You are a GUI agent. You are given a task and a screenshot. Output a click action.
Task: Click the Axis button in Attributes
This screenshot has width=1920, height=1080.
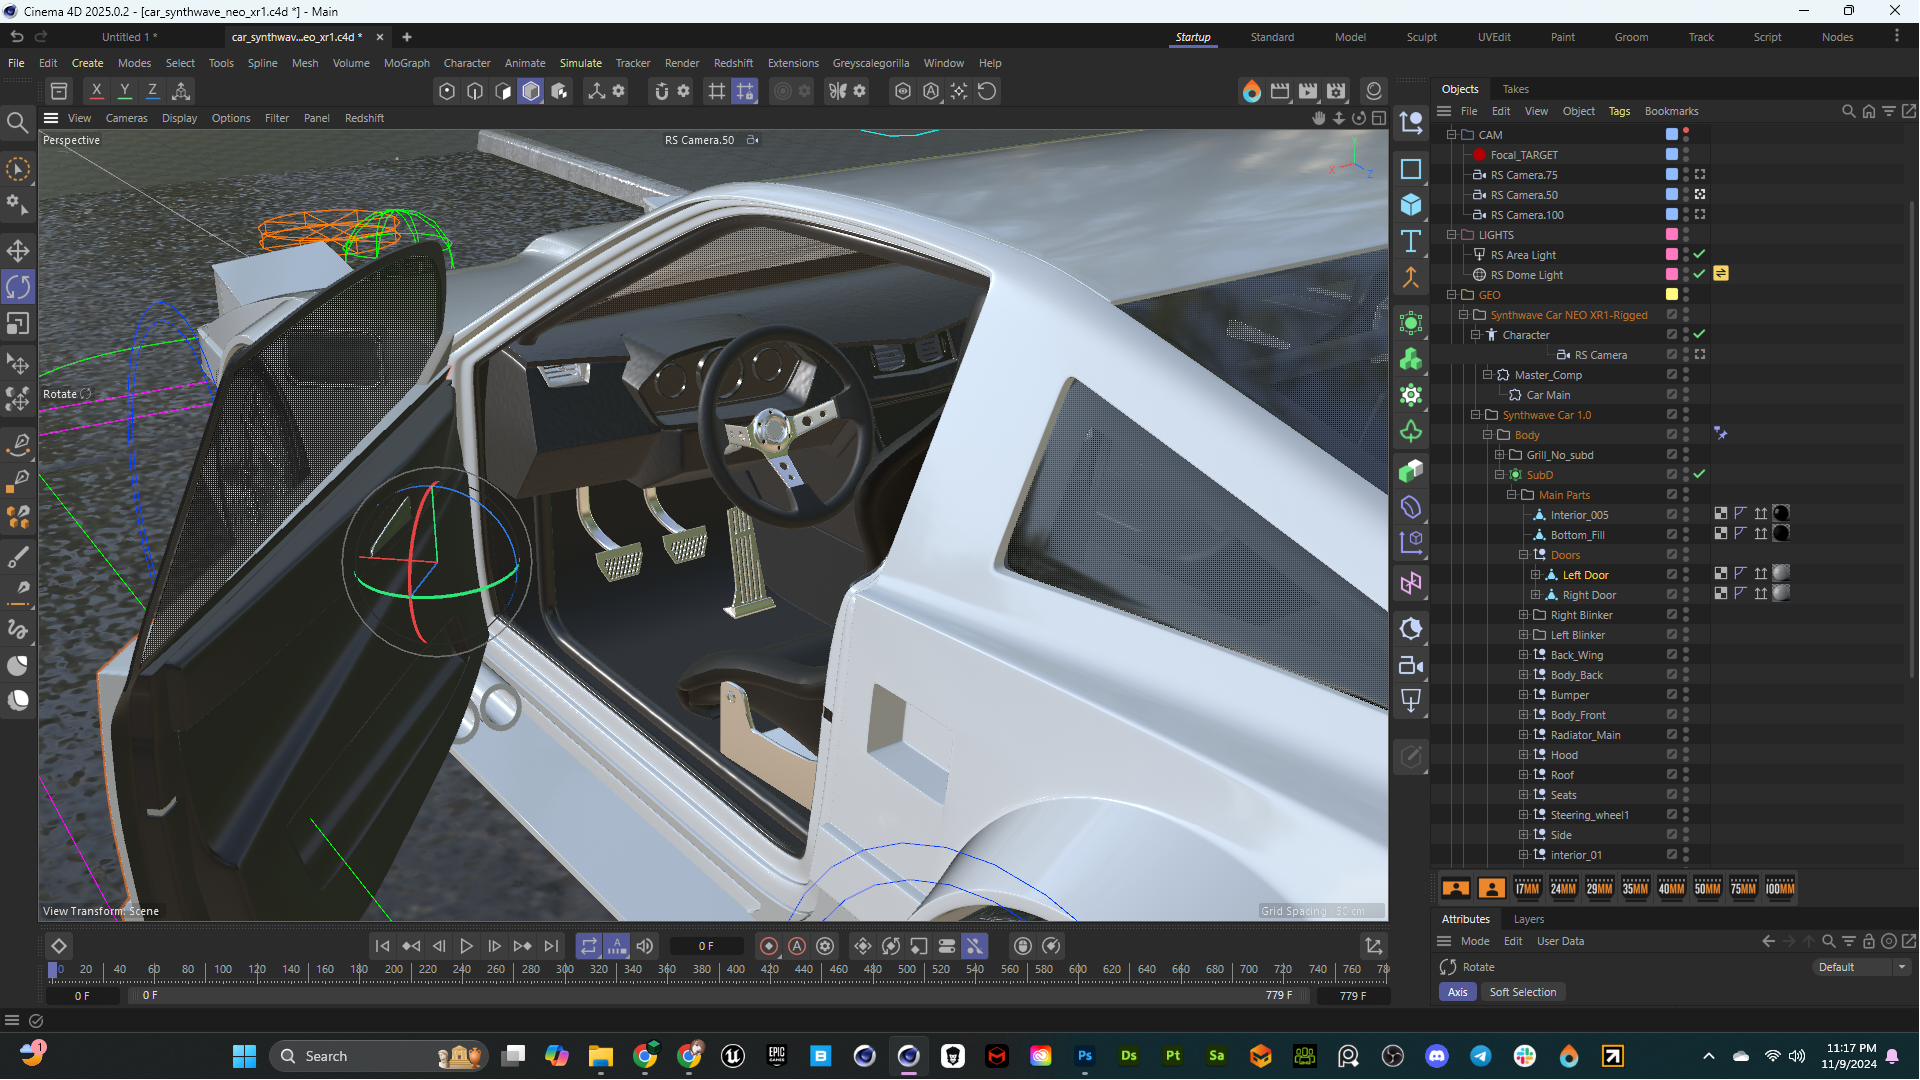[x=1457, y=992]
